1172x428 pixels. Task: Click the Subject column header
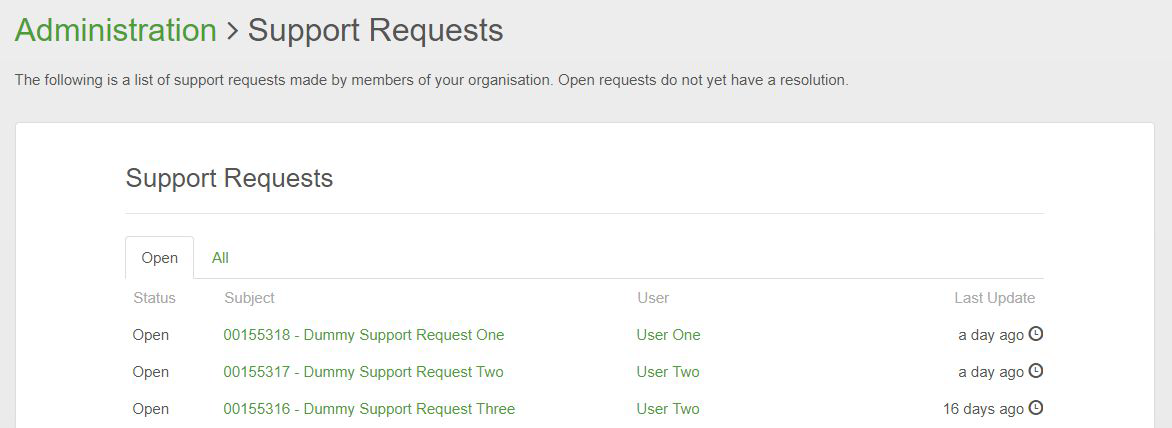point(249,298)
